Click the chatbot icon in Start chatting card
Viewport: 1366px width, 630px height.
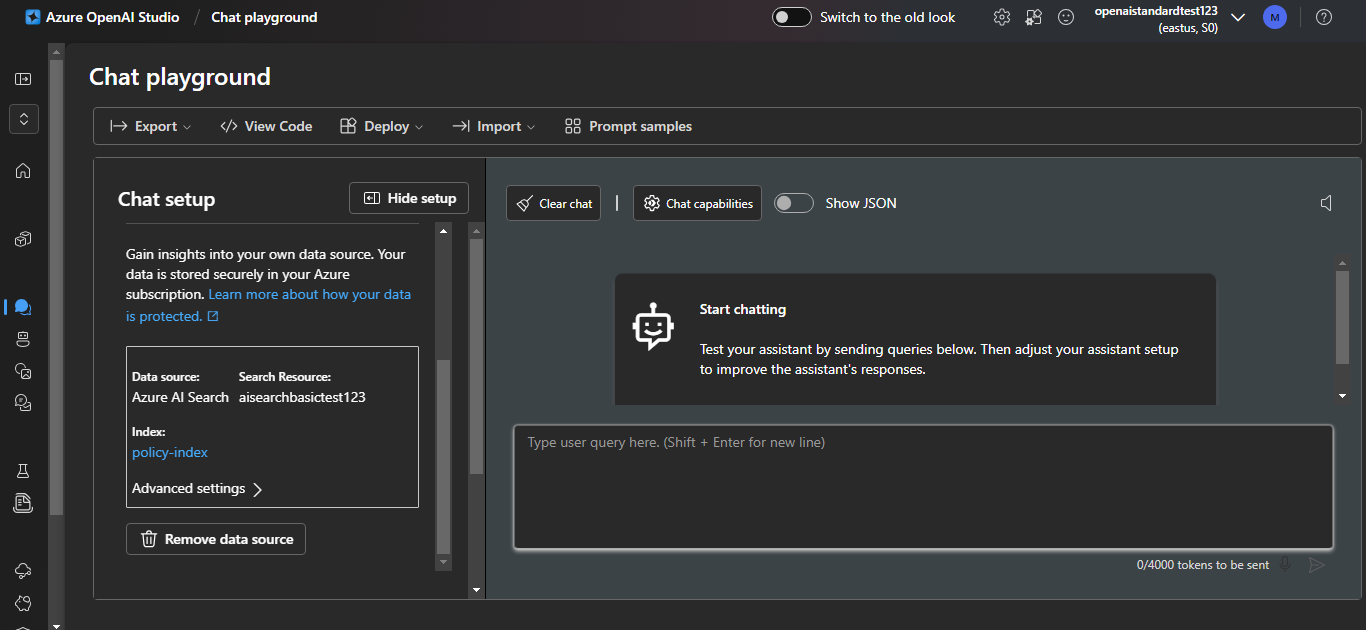click(x=653, y=327)
